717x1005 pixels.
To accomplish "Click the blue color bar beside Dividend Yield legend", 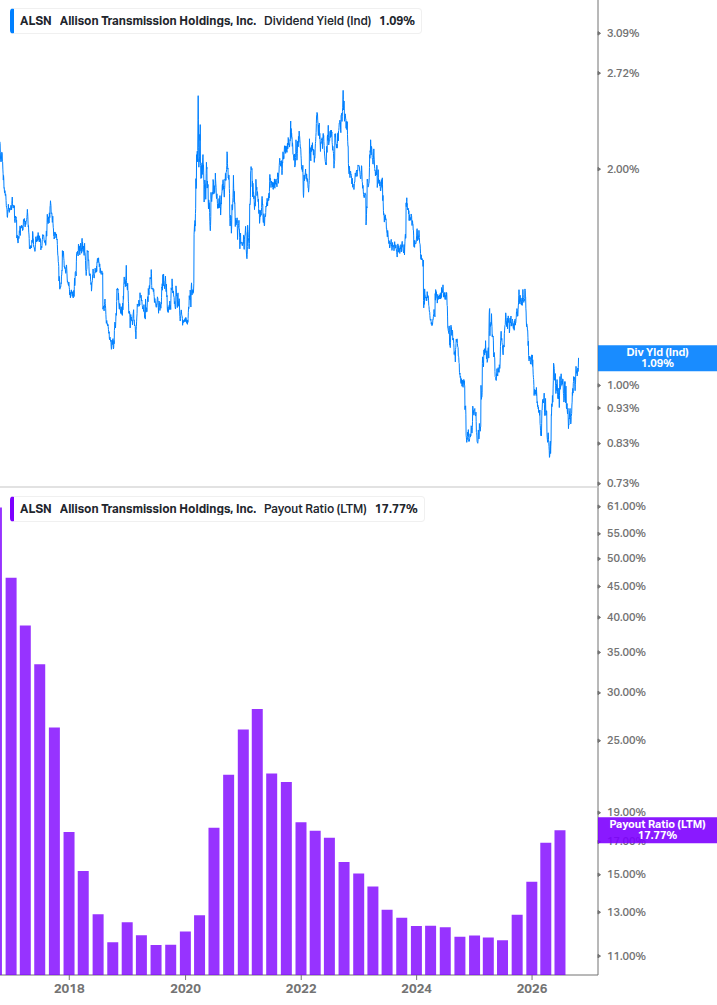I will 12,21.
